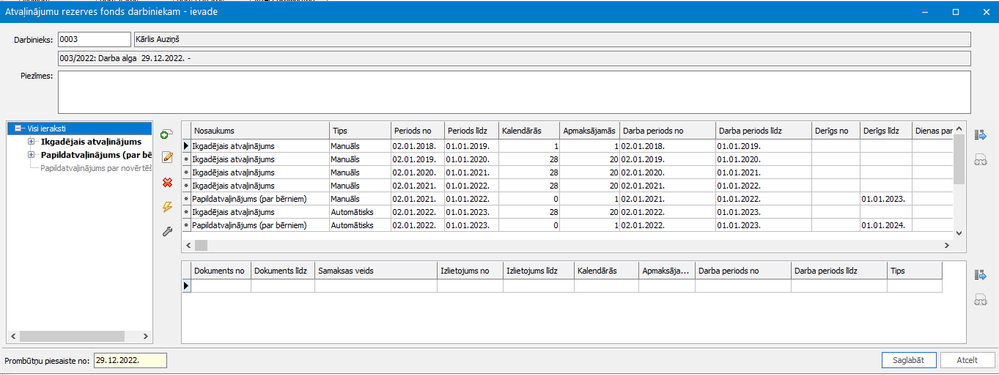This screenshot has height=375, width=999.
Task: Click upper table horizontal scrollbar right arrow
Action: pyautogui.click(x=947, y=245)
